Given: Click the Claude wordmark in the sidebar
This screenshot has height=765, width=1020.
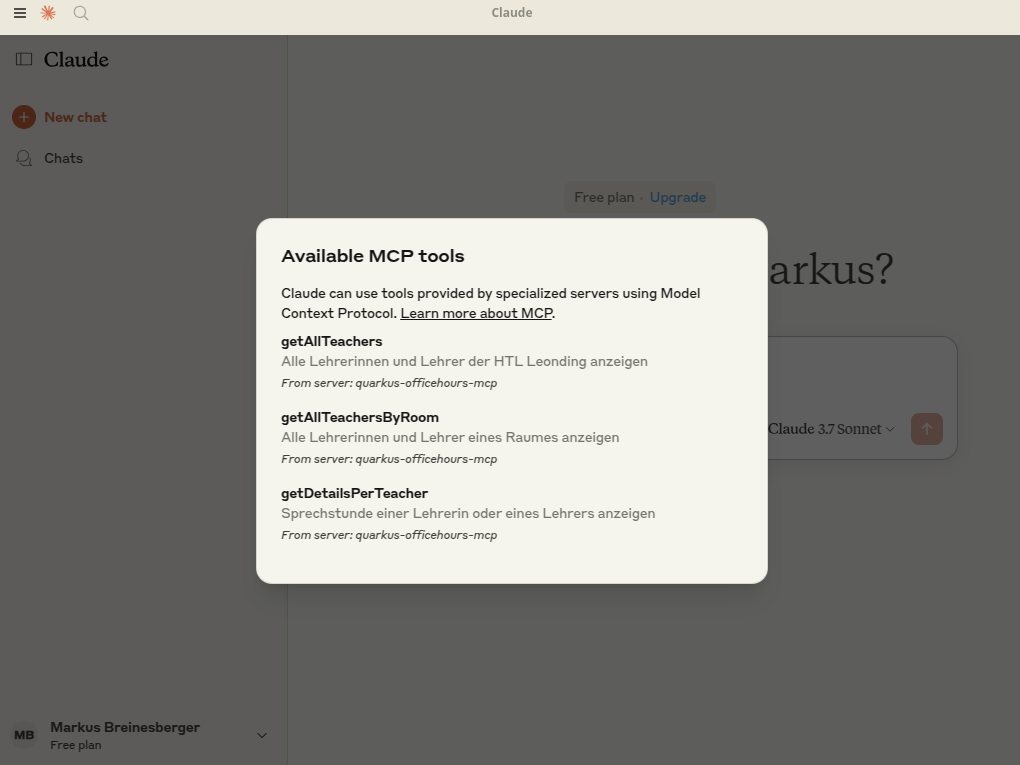Looking at the screenshot, I should pyautogui.click(x=76, y=59).
